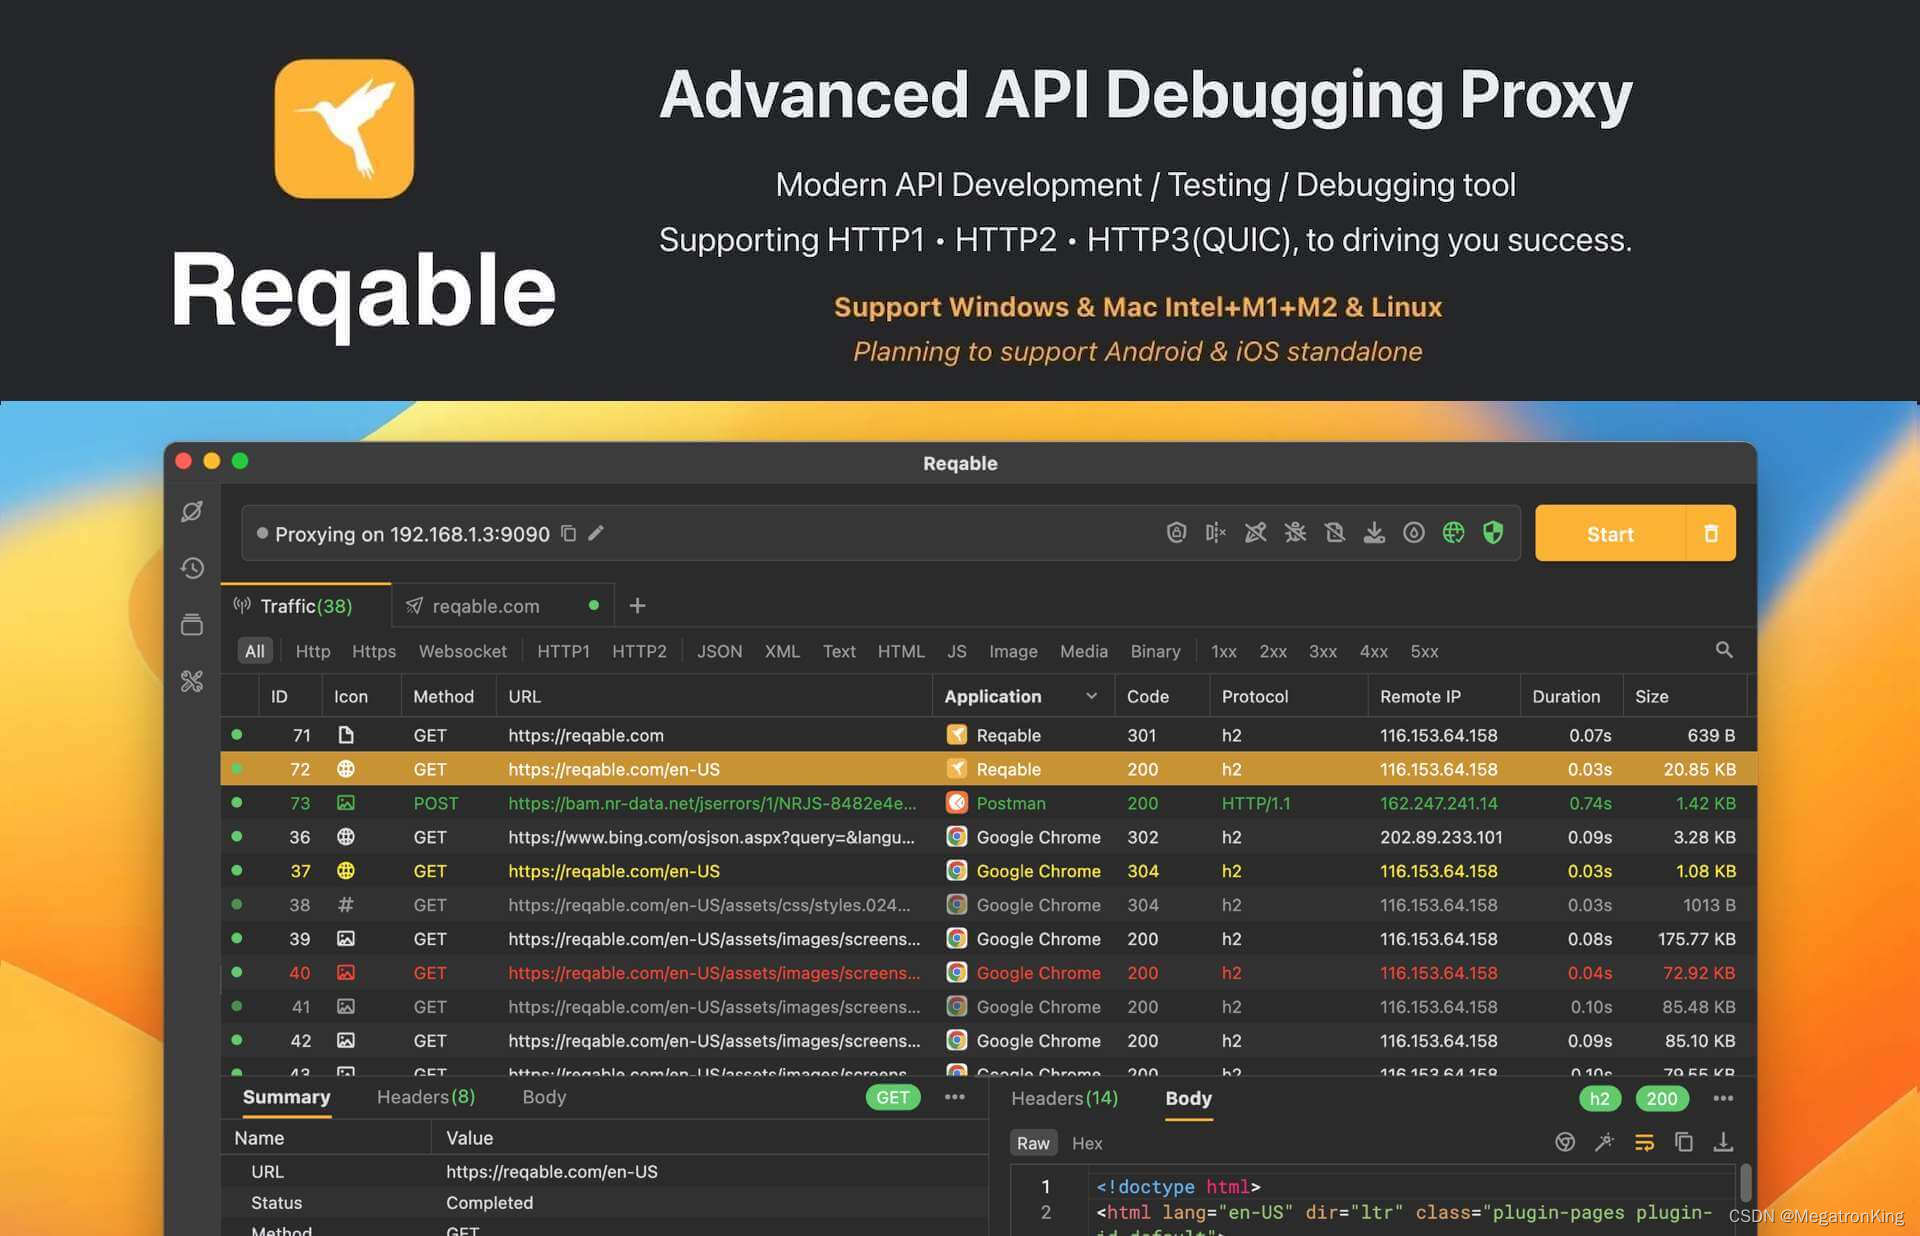Toggle word wrap in response body
The image size is (1920, 1236).
coord(1644,1142)
